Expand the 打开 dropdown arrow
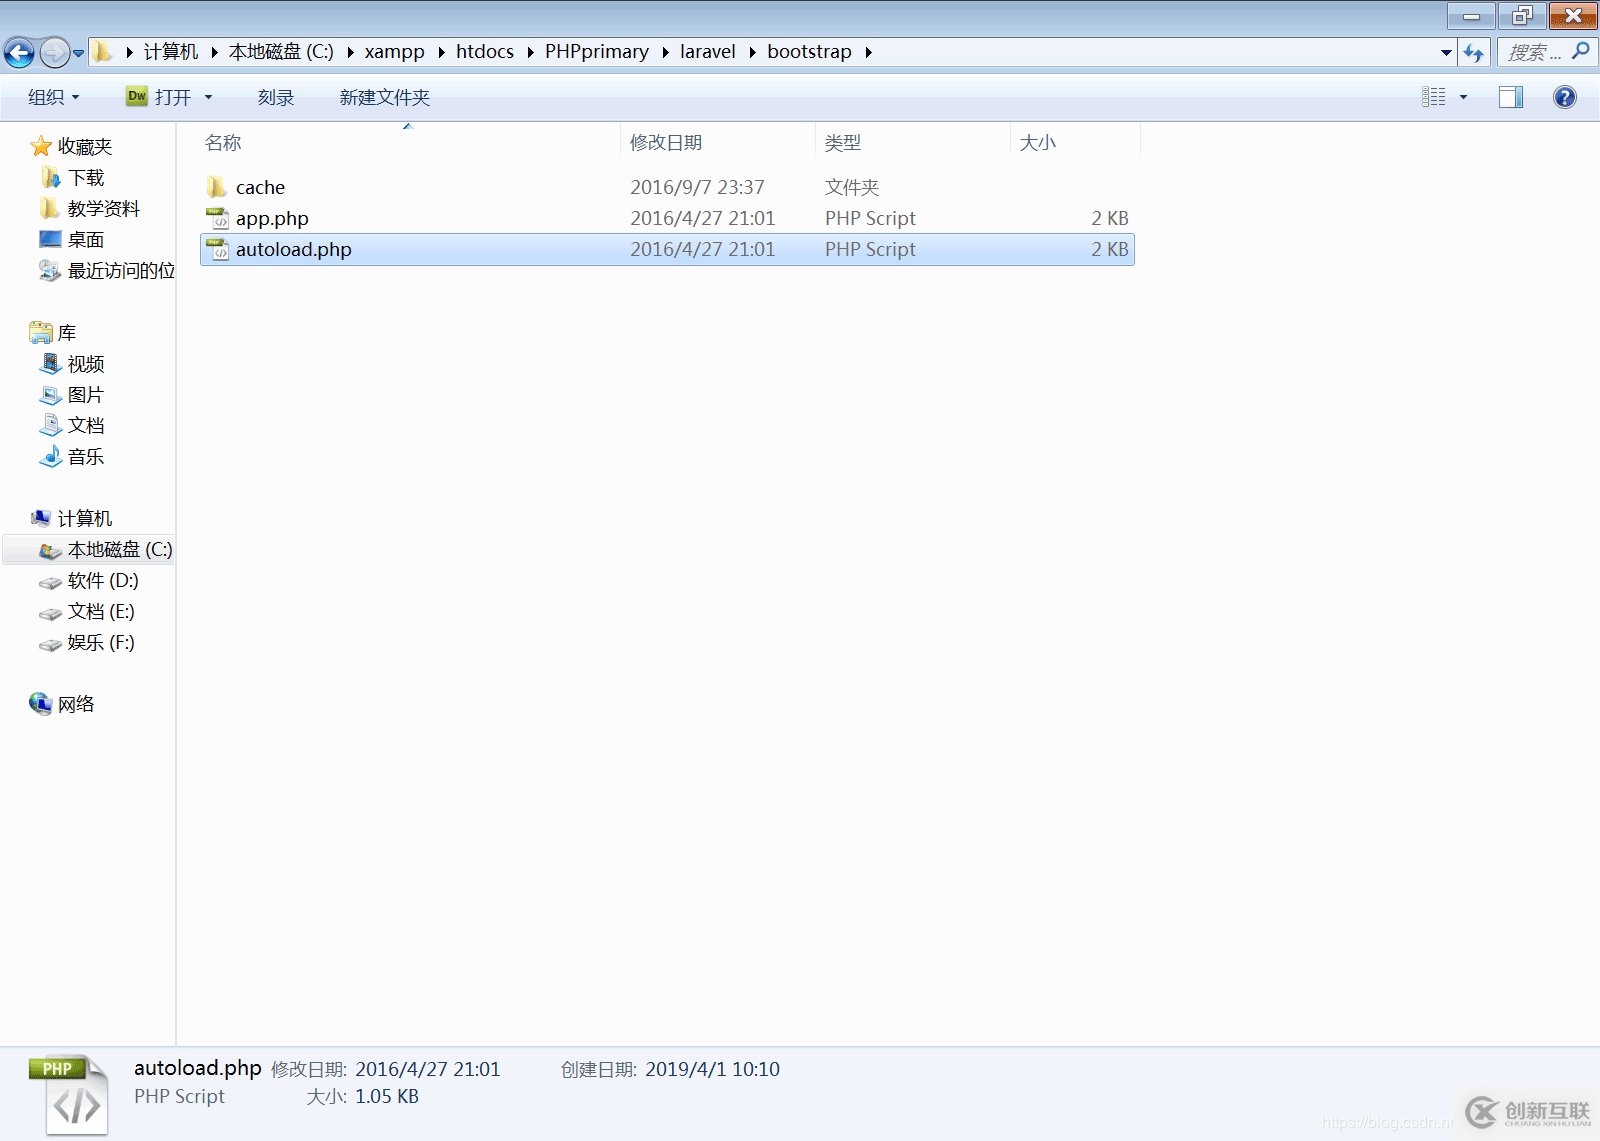1600x1141 pixels. [x=208, y=97]
